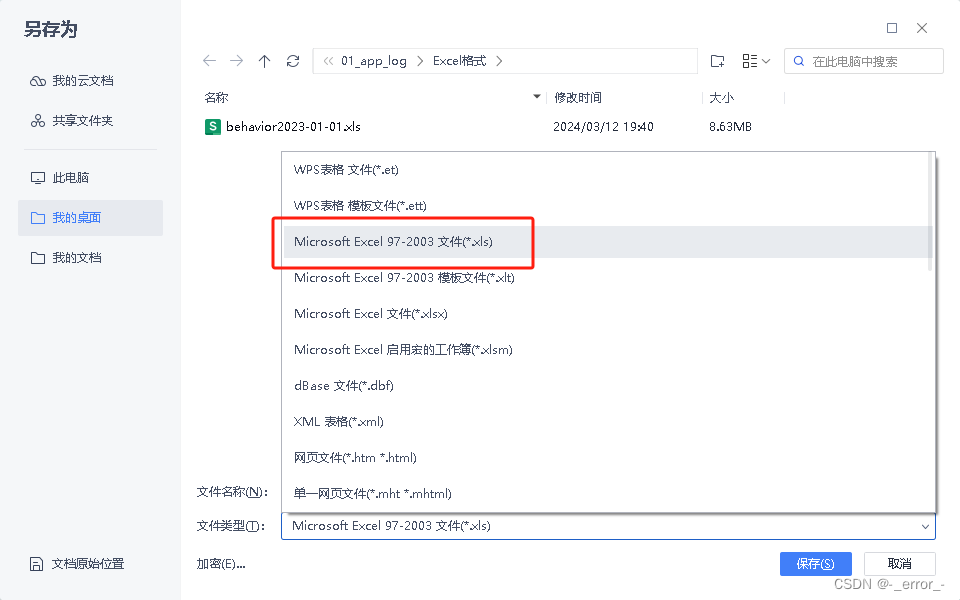
Task: Refresh the current folder view
Action: (292, 61)
